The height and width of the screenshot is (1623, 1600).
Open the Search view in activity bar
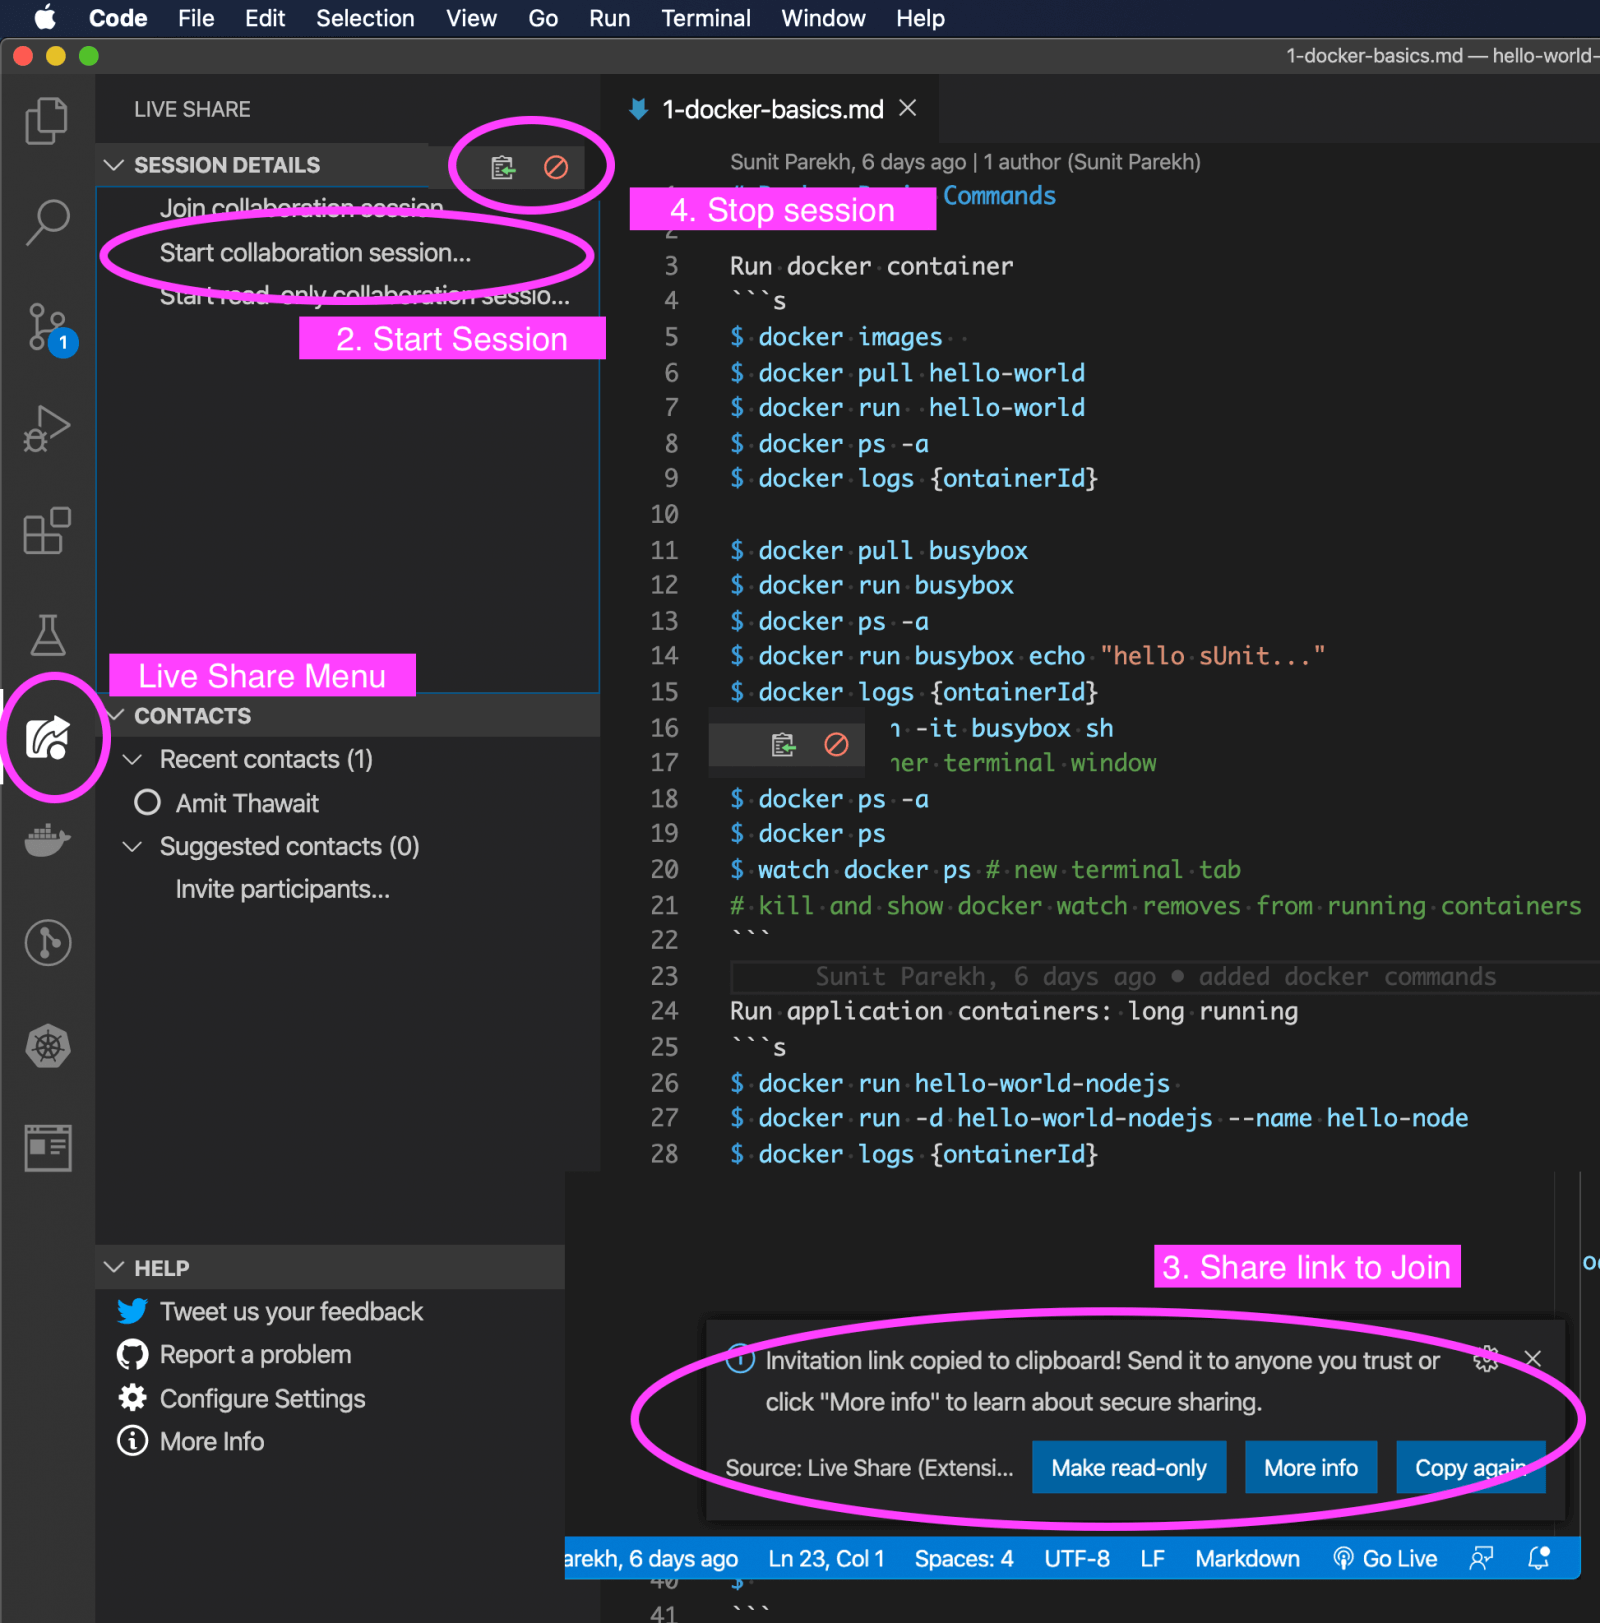(x=46, y=222)
